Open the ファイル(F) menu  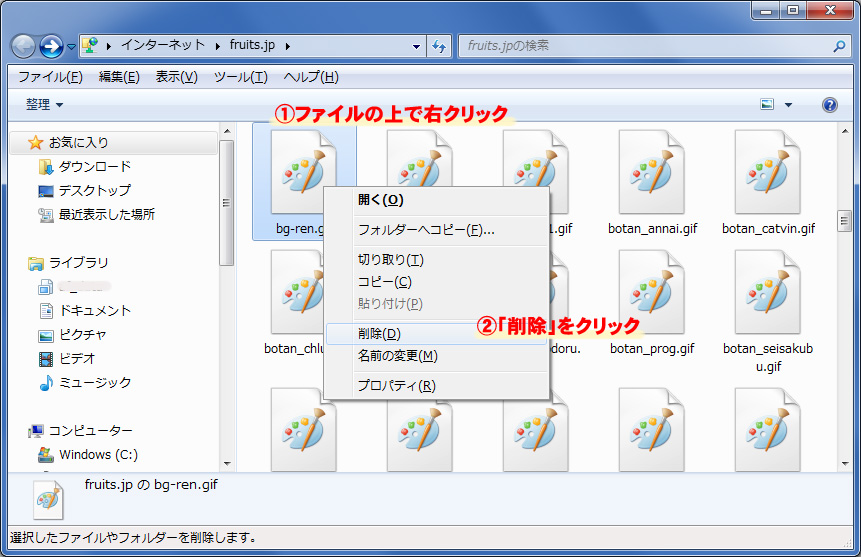pyautogui.click(x=50, y=77)
